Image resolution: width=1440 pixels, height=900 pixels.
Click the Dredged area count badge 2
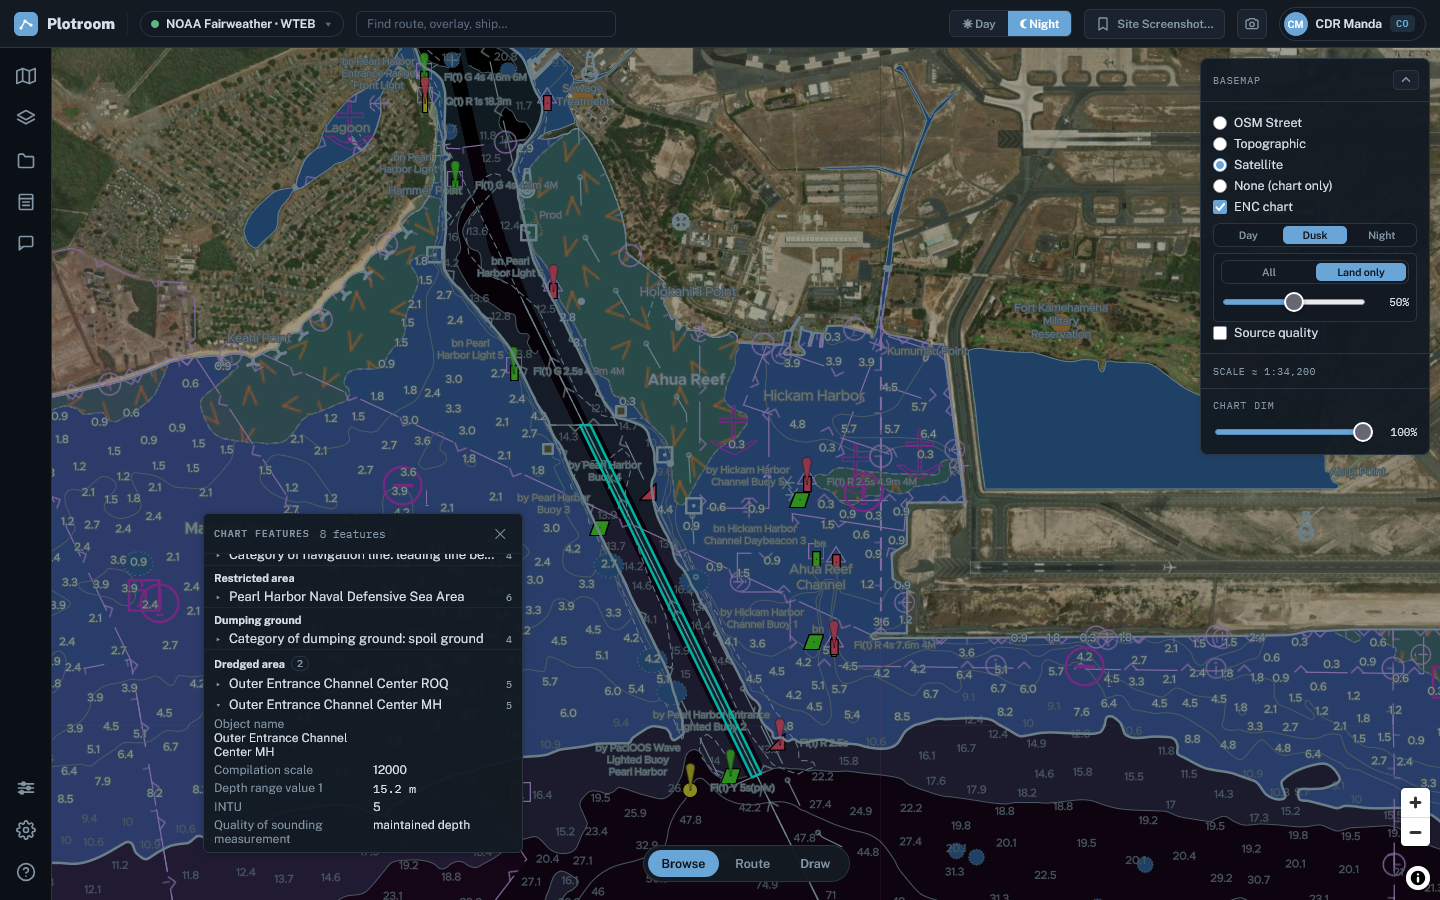[299, 664]
